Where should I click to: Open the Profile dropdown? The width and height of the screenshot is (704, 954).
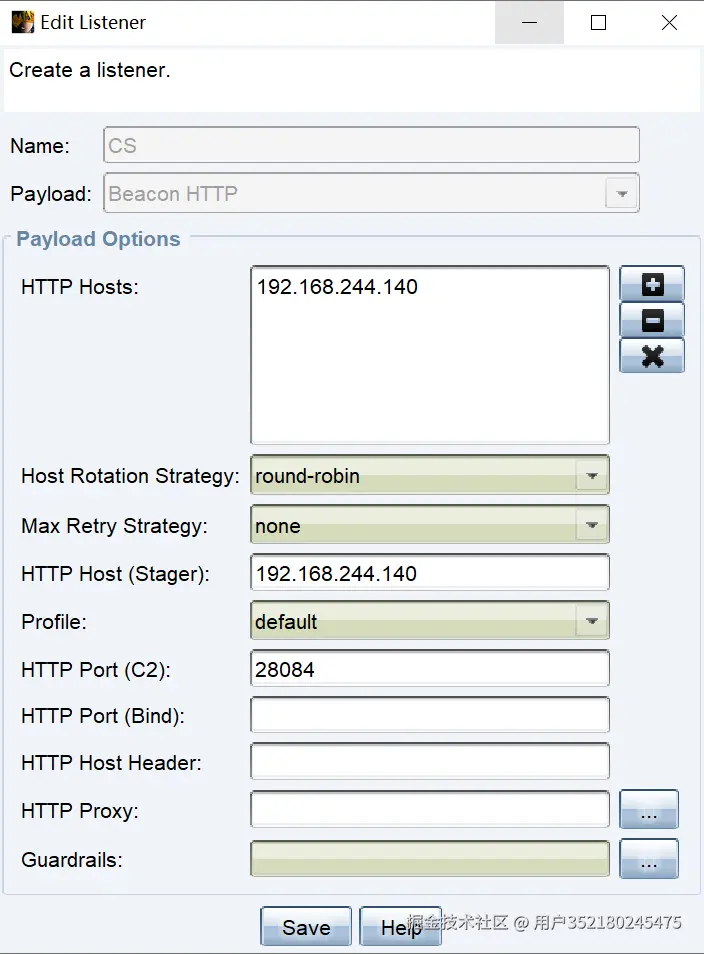(592, 620)
